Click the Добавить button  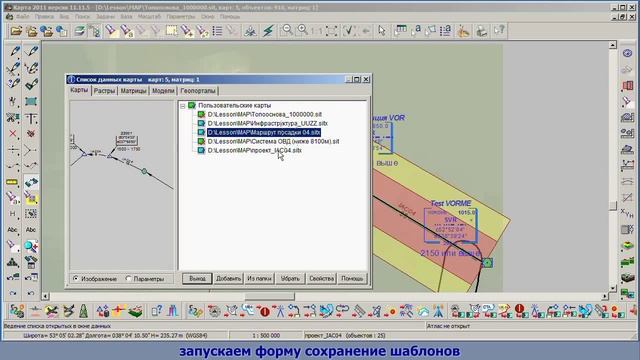pos(229,278)
